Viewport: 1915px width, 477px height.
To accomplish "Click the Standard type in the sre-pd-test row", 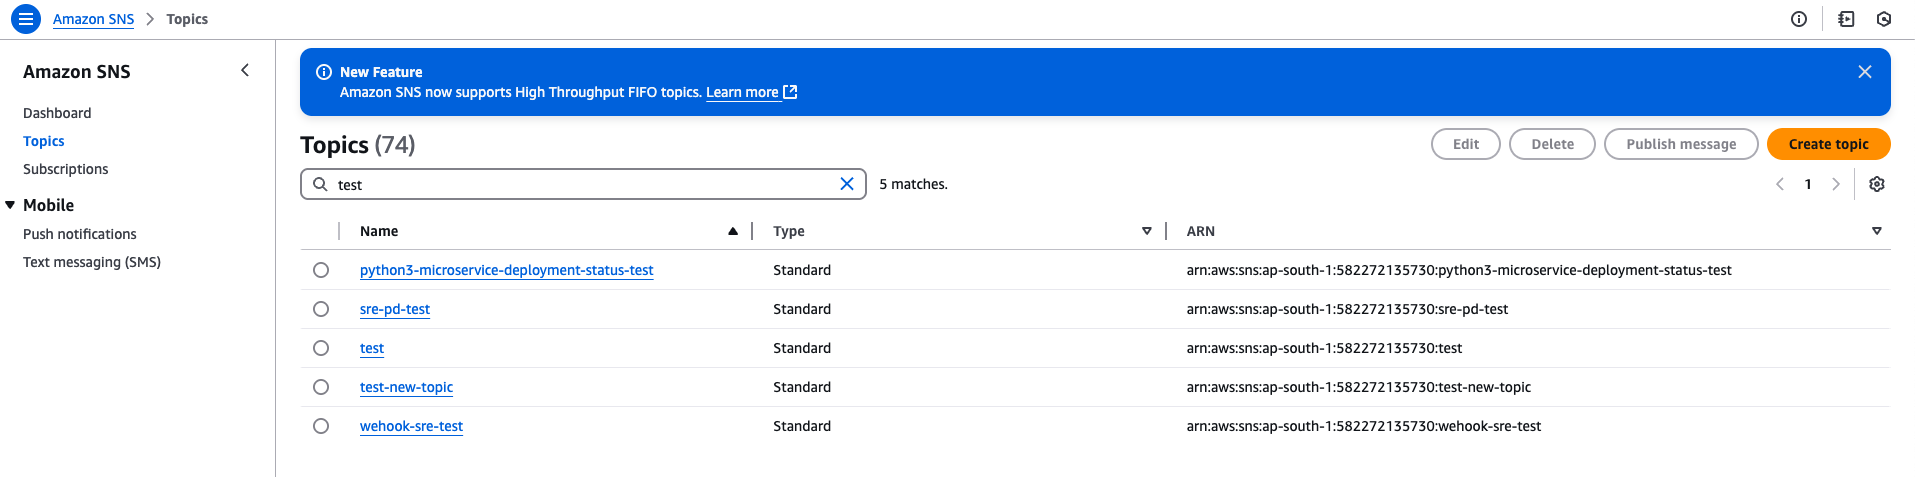I will coord(802,309).
